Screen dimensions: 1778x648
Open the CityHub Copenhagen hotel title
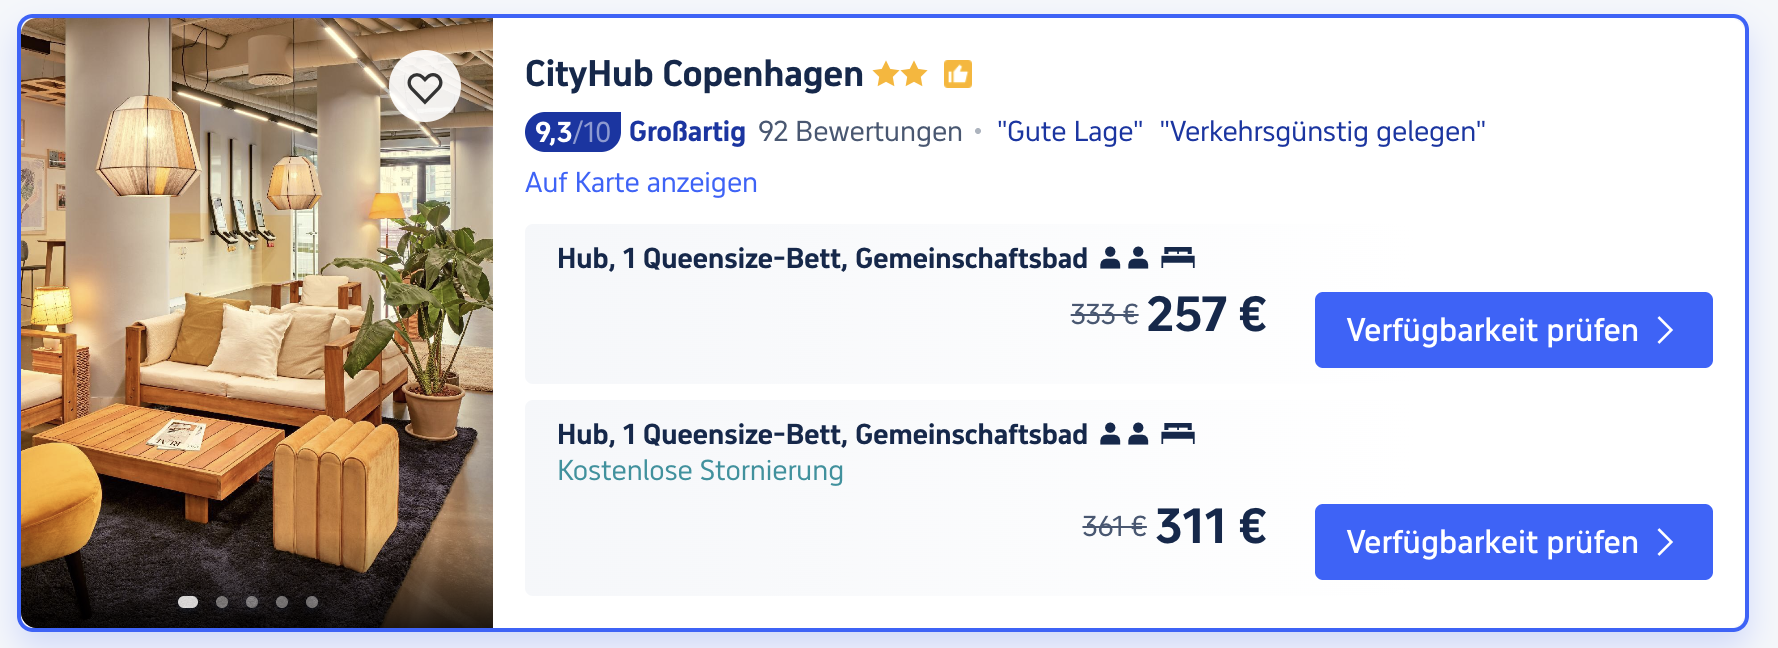click(694, 74)
